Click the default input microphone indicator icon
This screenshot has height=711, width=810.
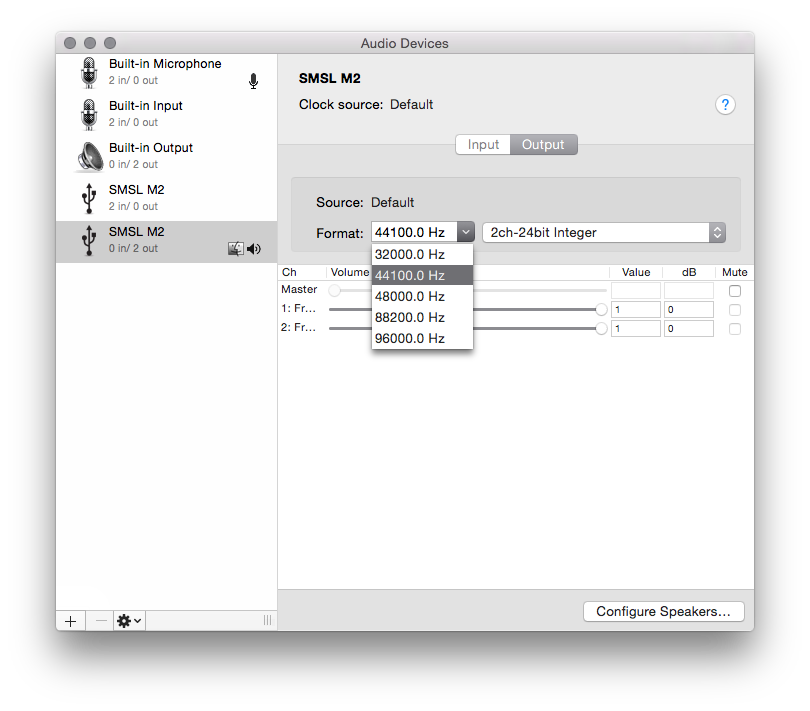click(253, 81)
